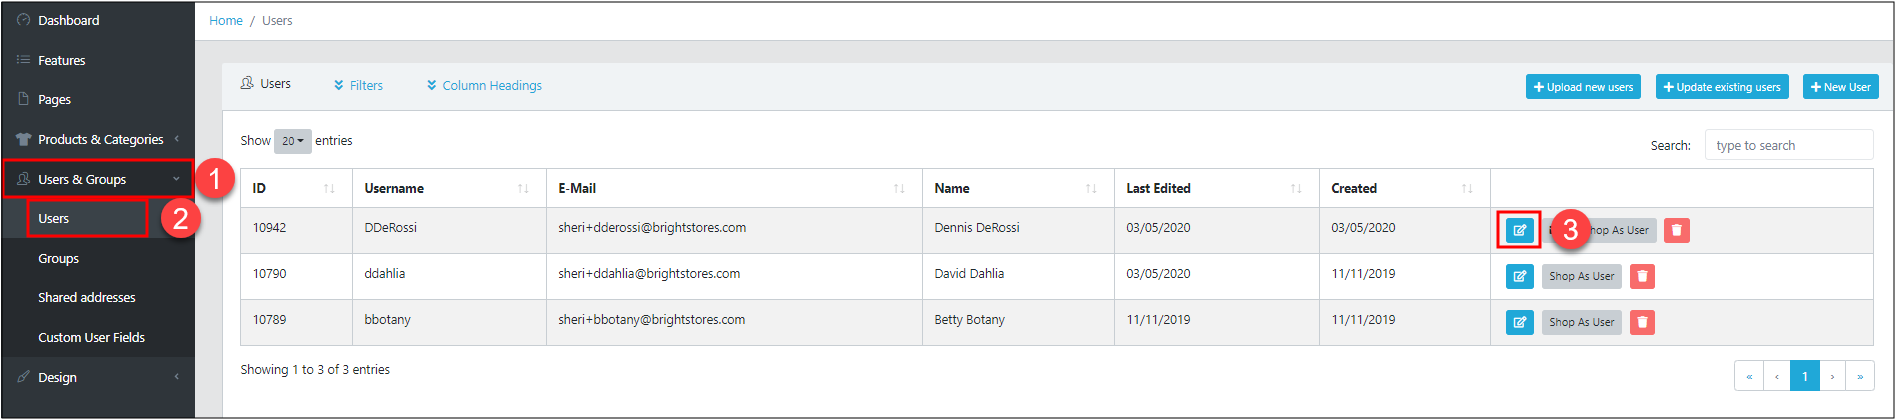
Task: Expand Products & Categories sidebar menu
Action: 98,139
